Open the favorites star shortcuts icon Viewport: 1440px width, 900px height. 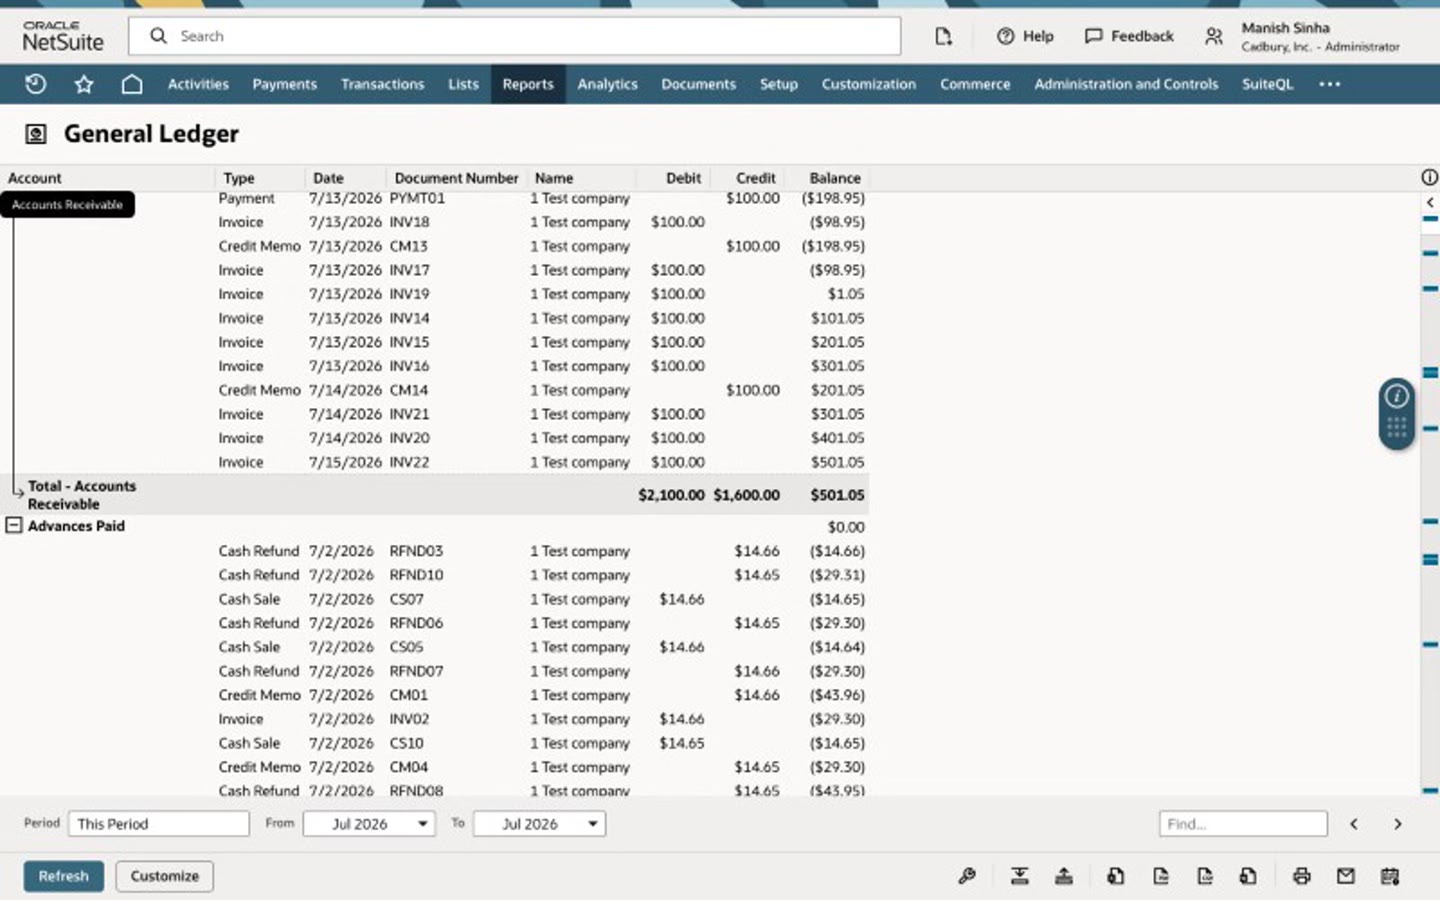tap(84, 84)
